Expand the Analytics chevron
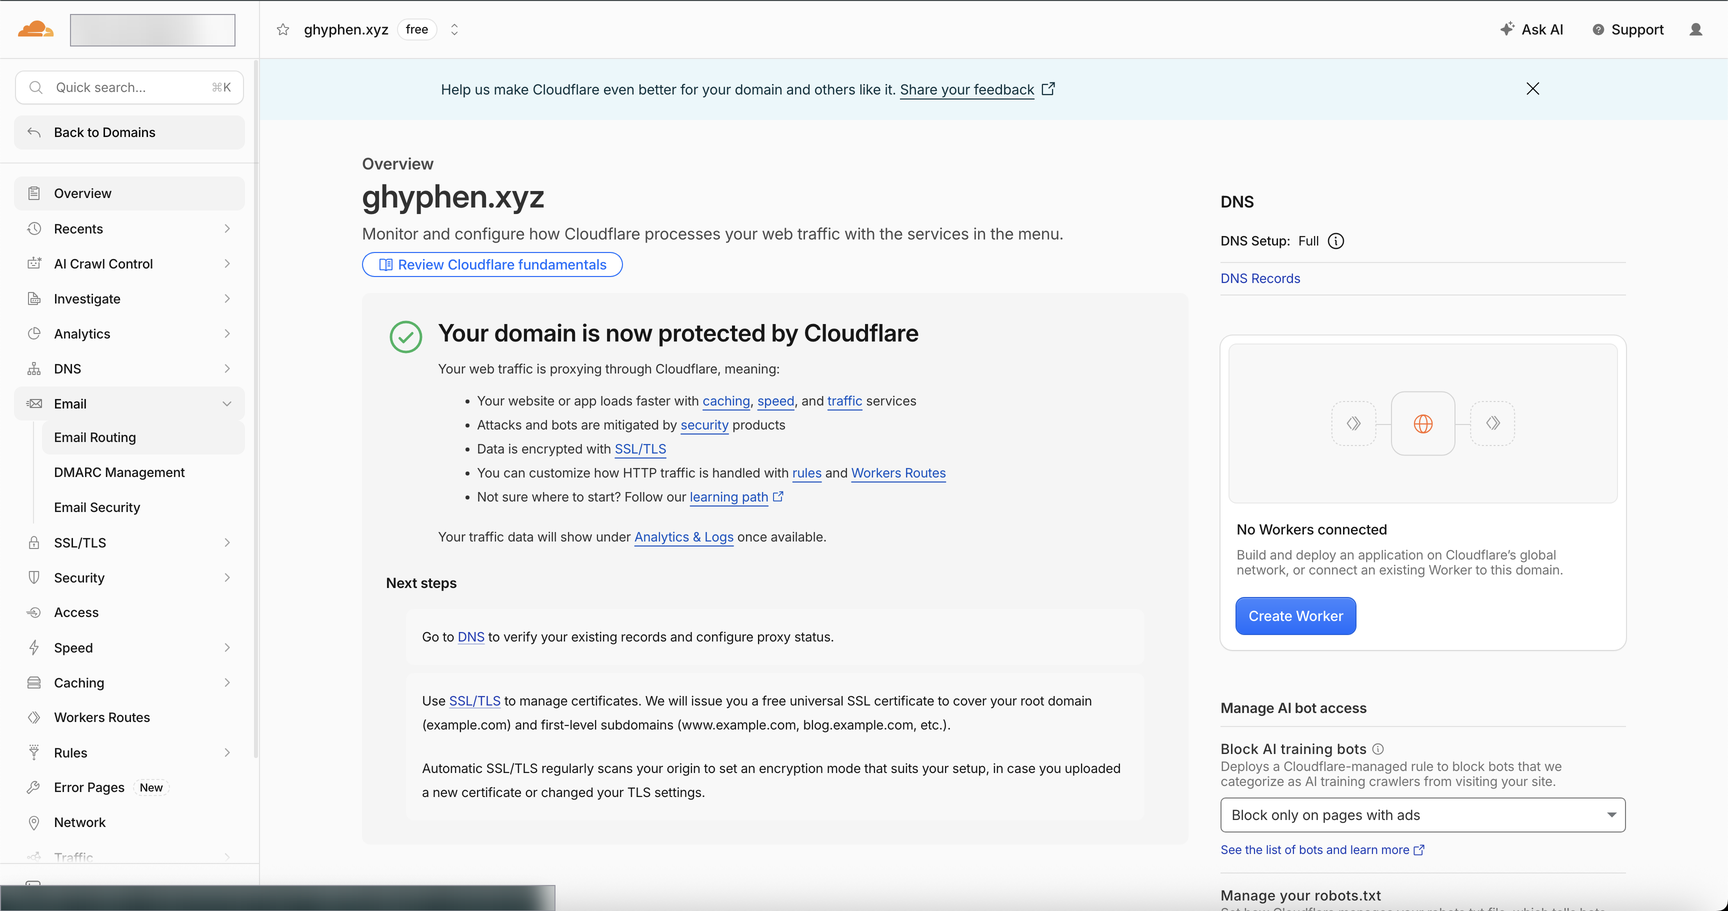The height and width of the screenshot is (911, 1728). [x=227, y=334]
